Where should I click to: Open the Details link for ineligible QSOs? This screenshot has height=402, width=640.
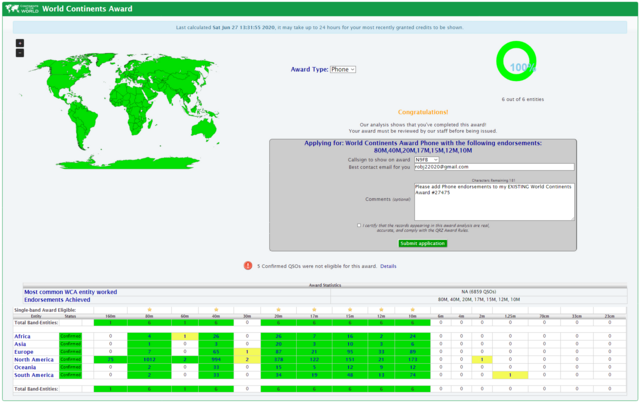pos(388,266)
